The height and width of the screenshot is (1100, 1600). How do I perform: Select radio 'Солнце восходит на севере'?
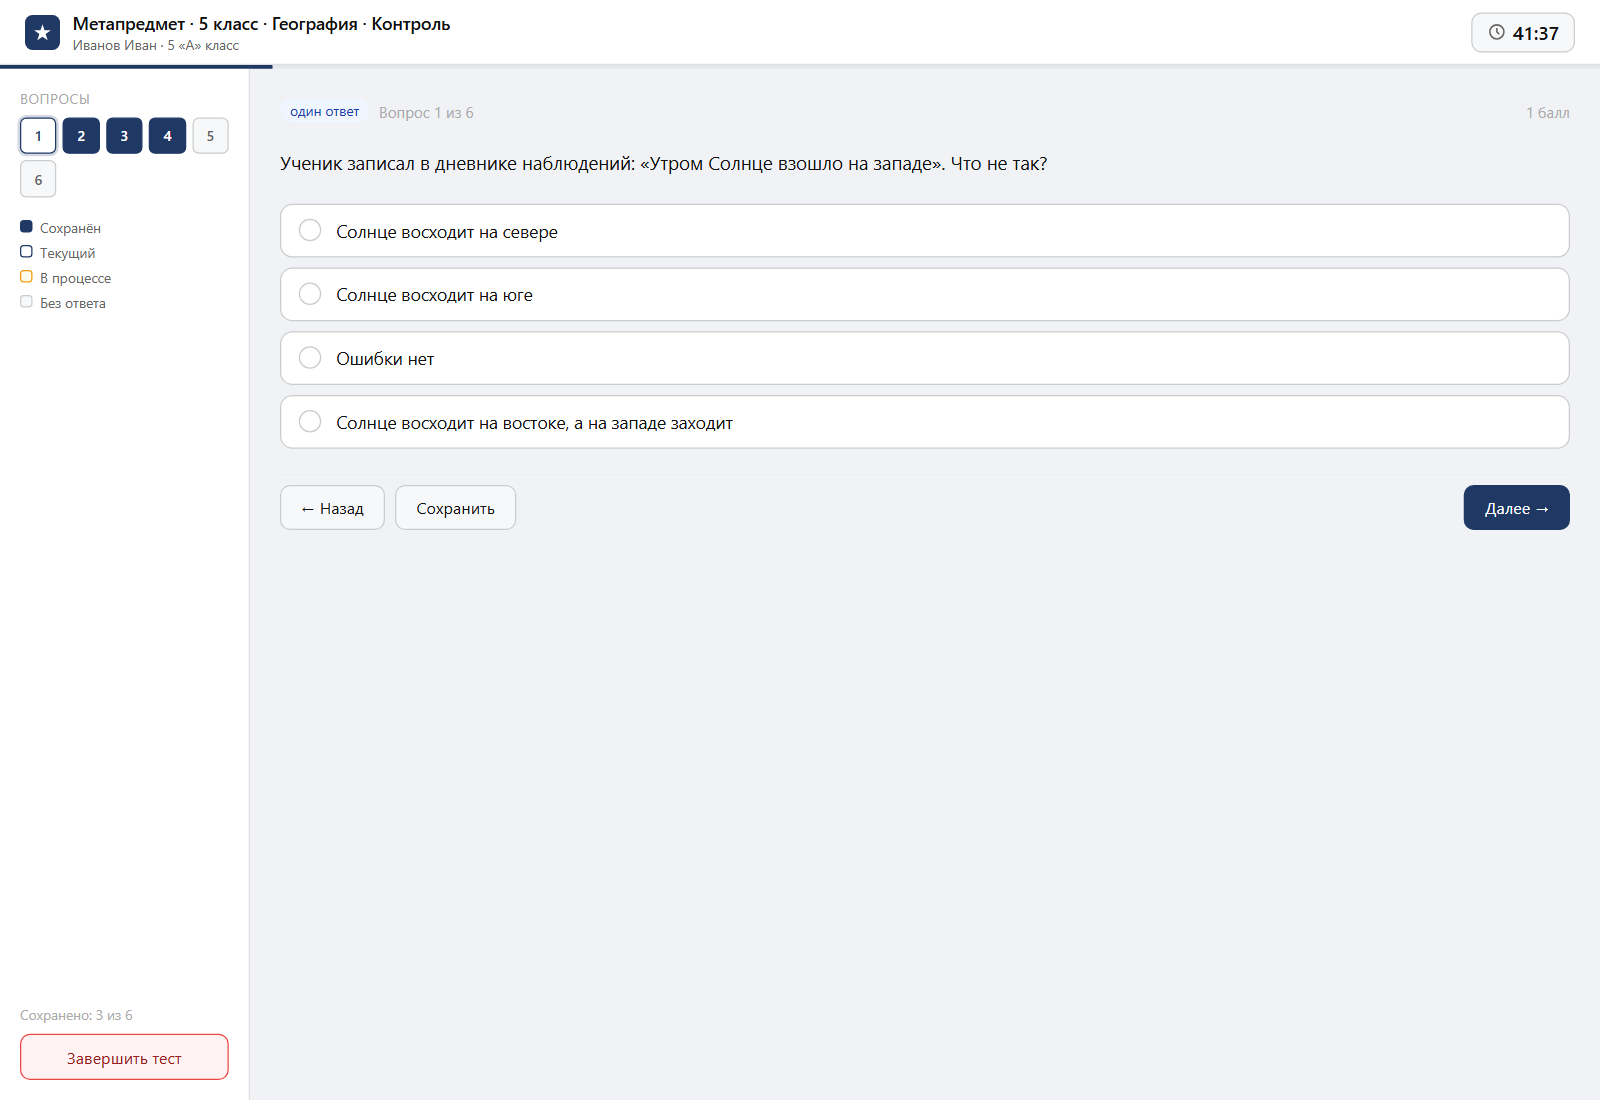310,231
